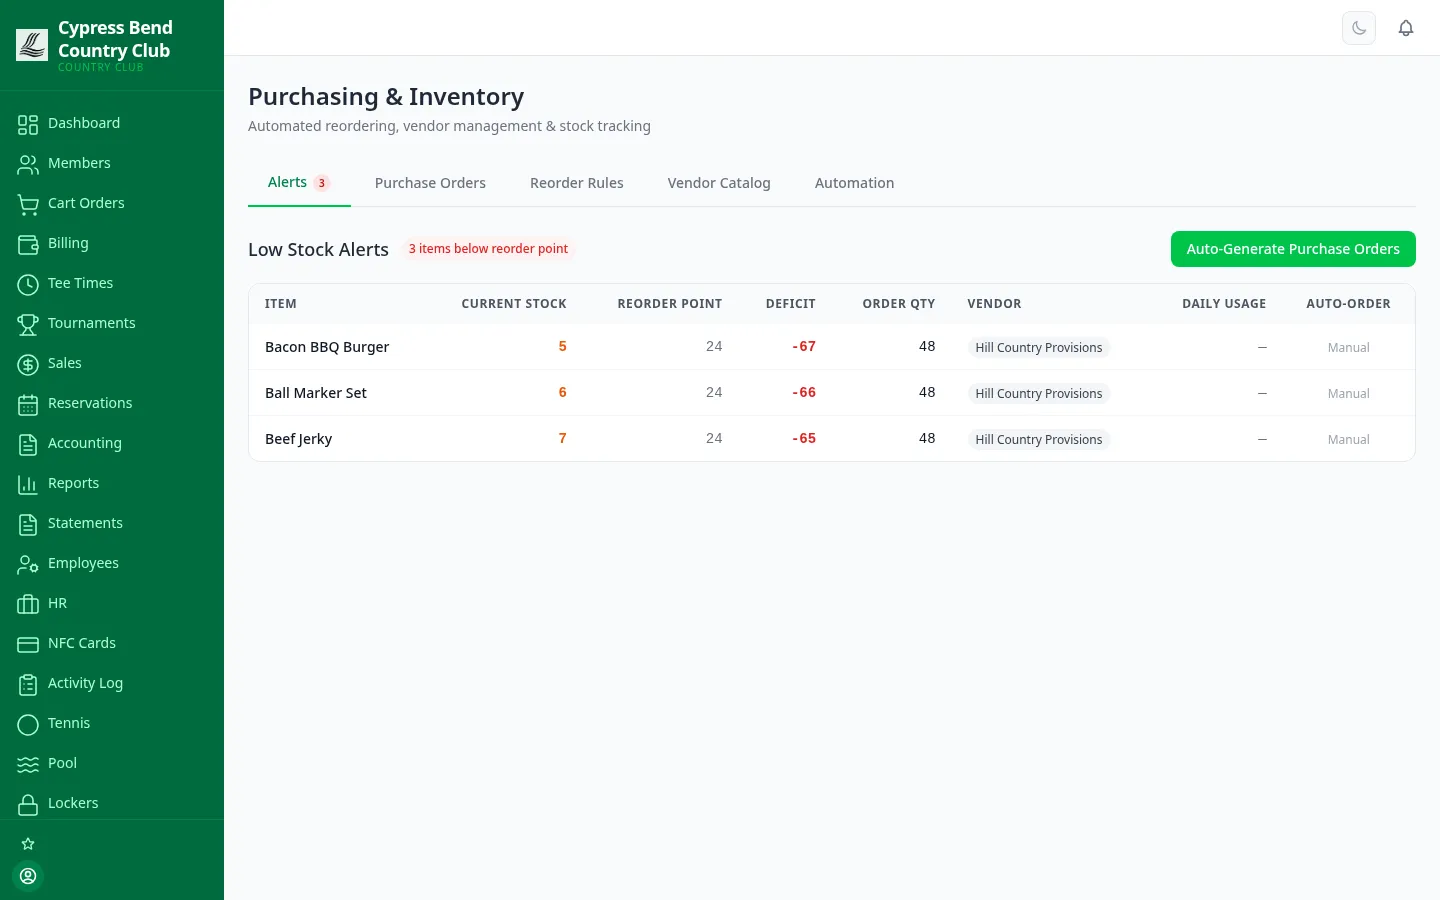Click Beef Jerky's Hill Country Provisions tag
This screenshot has height=900, width=1440.
[x=1039, y=440]
